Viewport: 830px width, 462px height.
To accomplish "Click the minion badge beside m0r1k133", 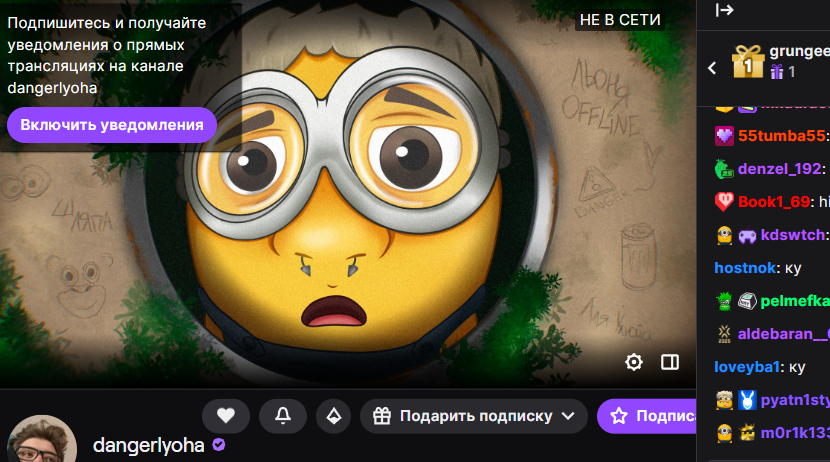I will 724,433.
